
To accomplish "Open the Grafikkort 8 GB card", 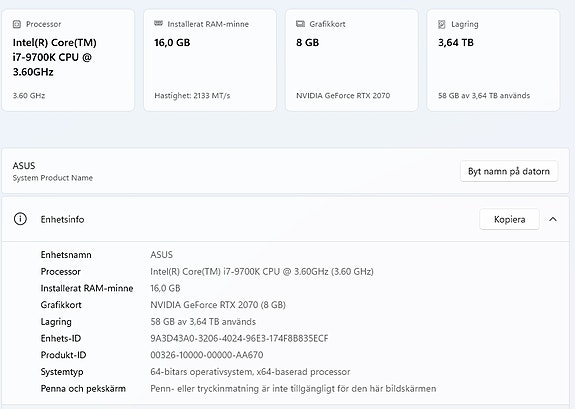I will coord(352,60).
